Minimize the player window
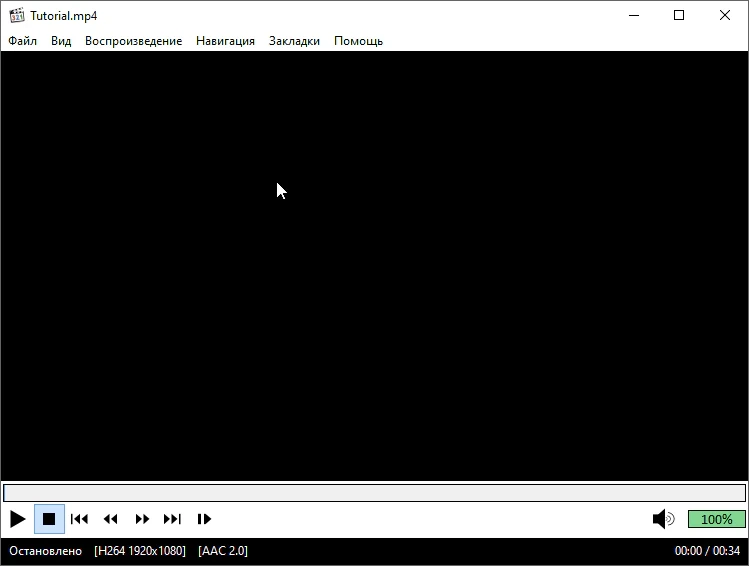The image size is (749, 566). click(x=634, y=15)
